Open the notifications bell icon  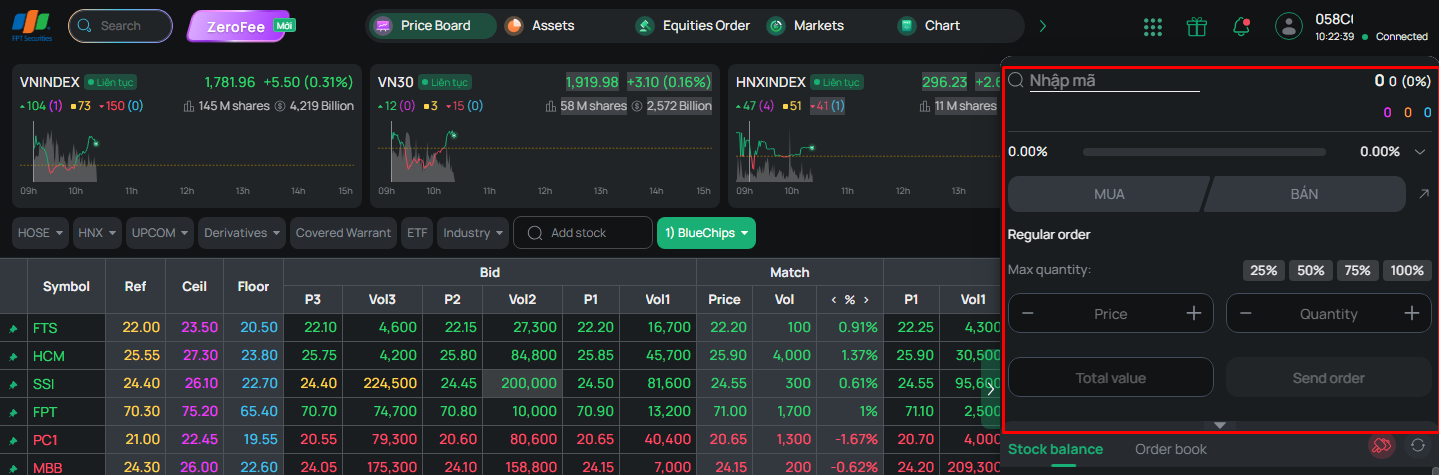(1242, 26)
